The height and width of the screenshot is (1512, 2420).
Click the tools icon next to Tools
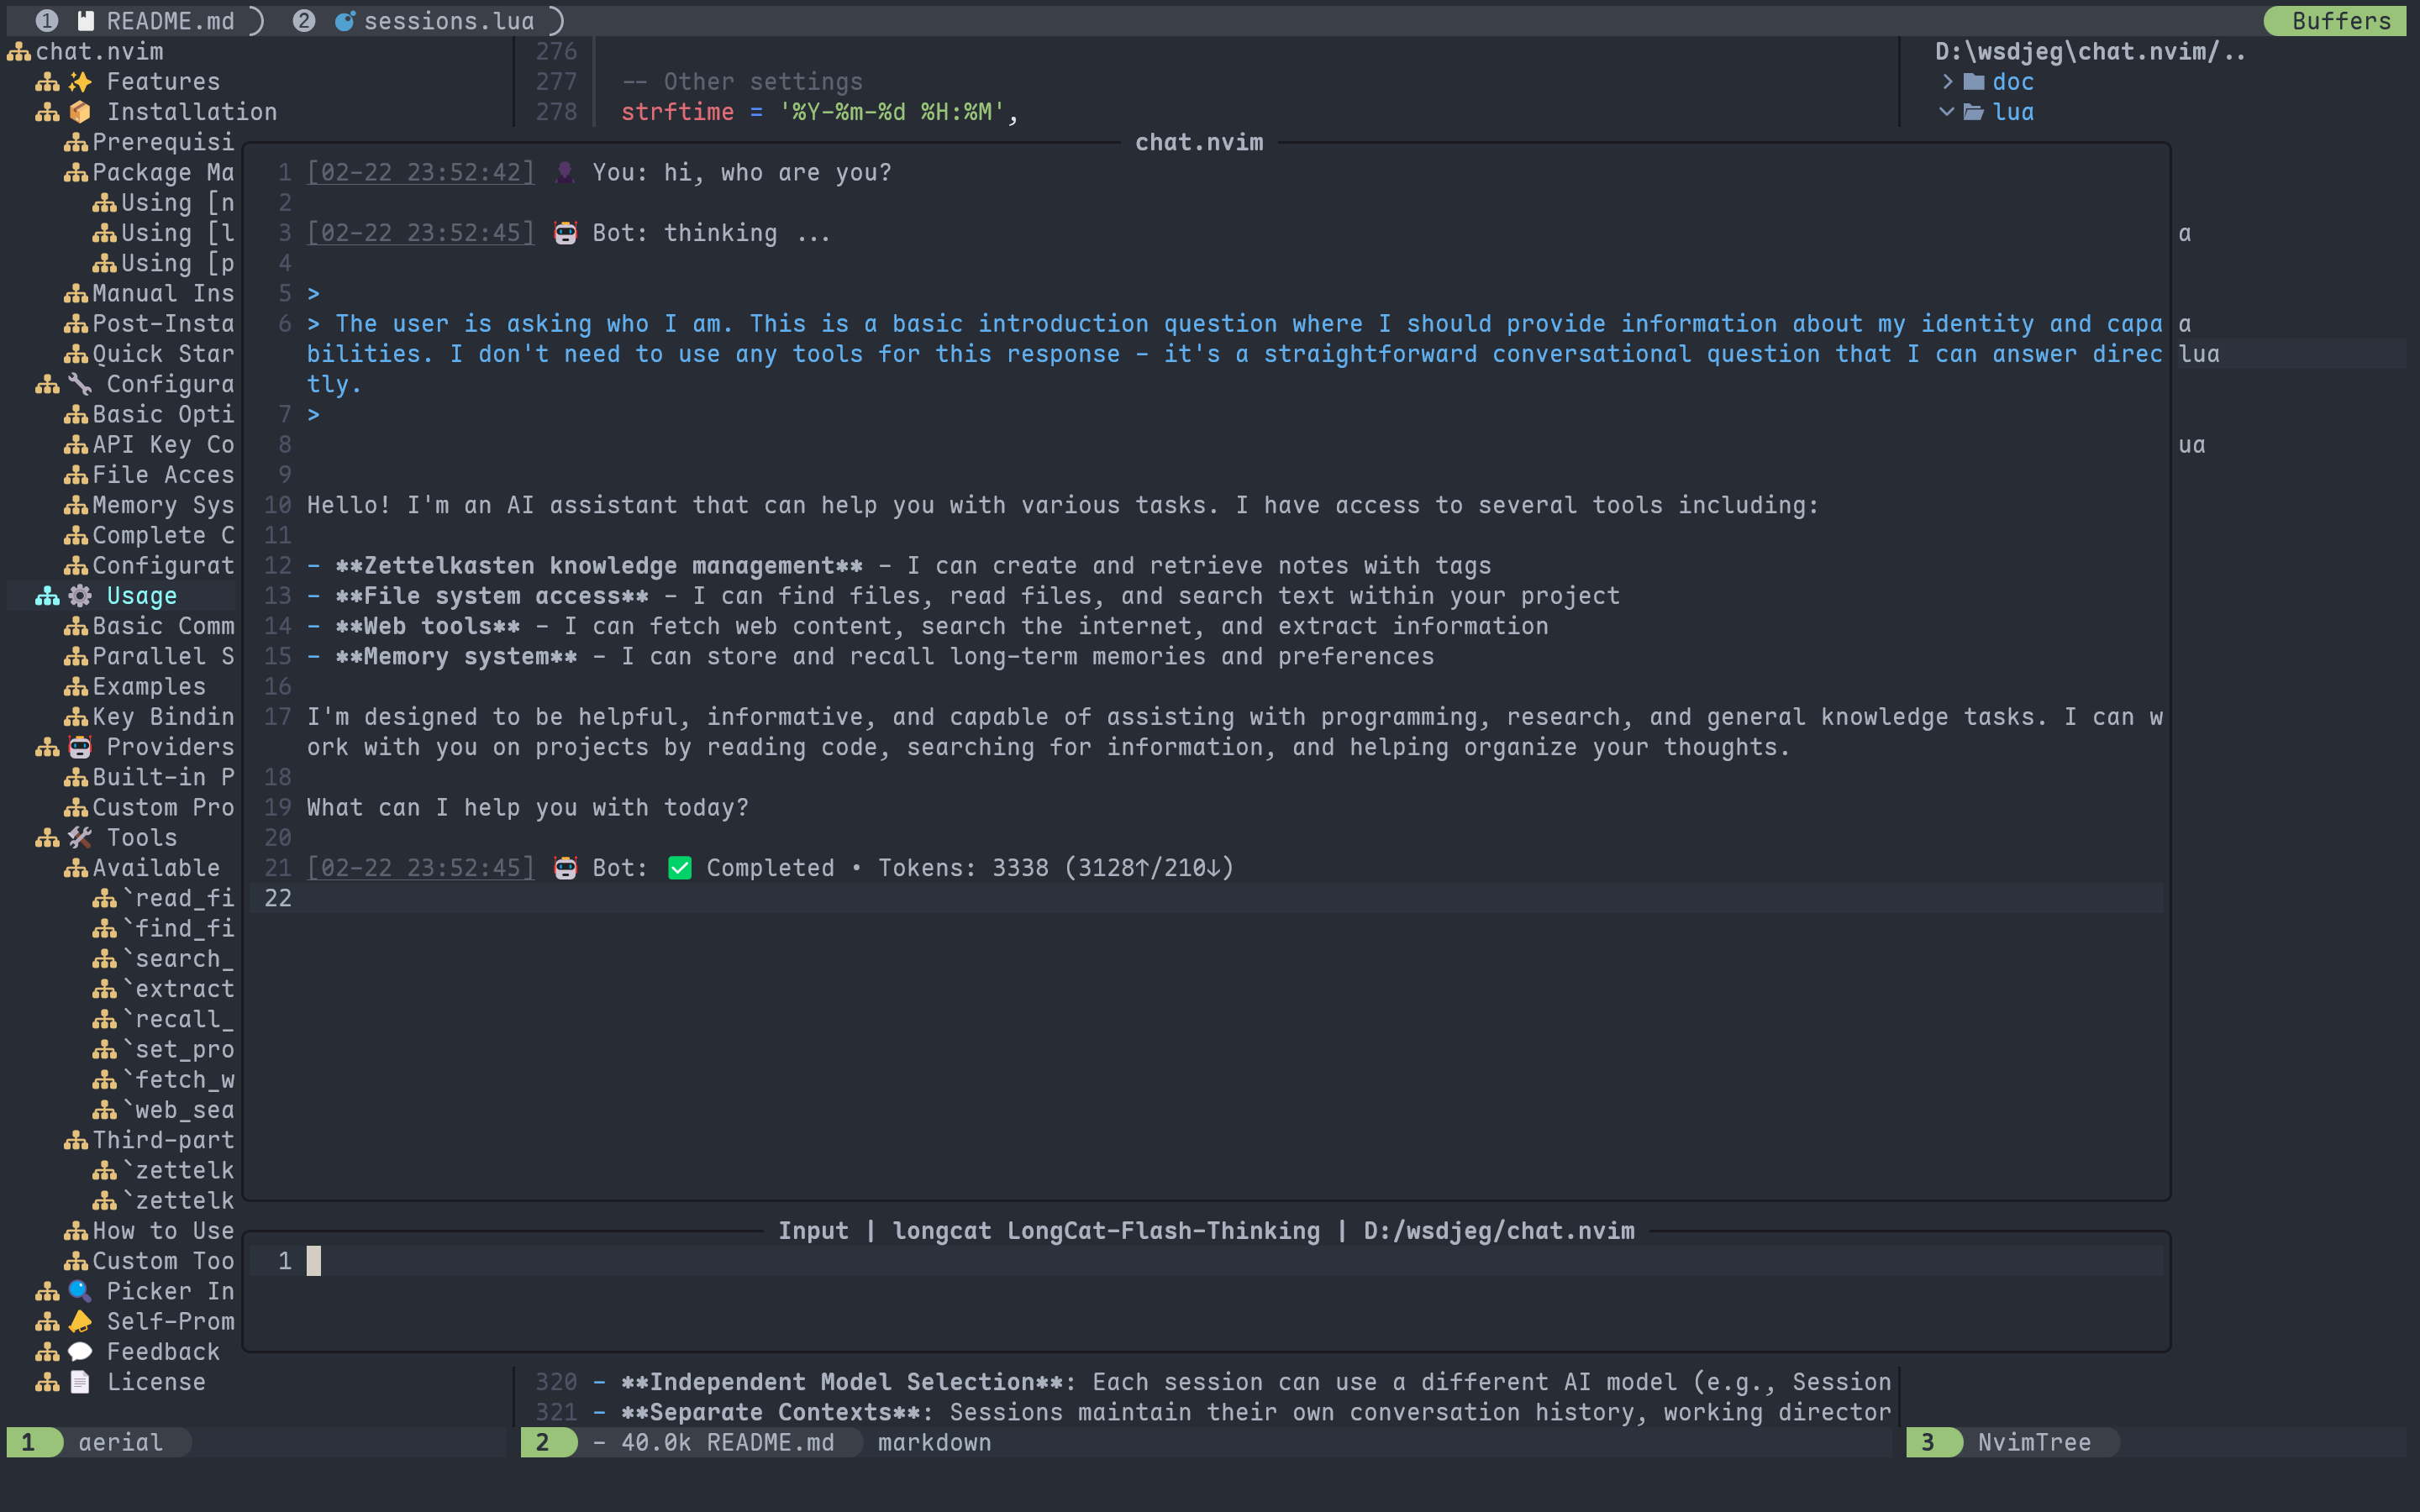[80, 838]
